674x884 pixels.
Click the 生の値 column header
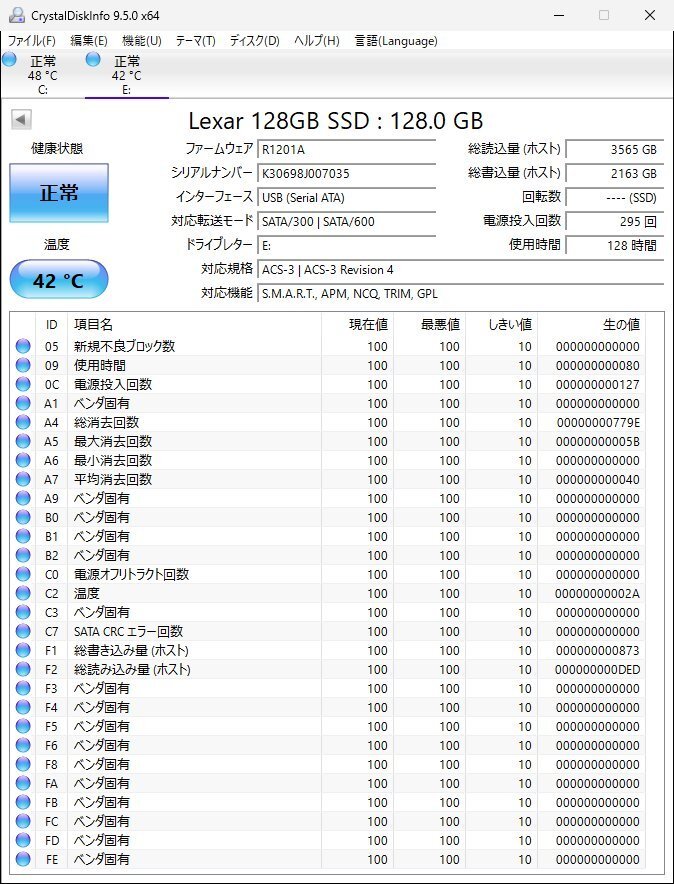pyautogui.click(x=591, y=325)
